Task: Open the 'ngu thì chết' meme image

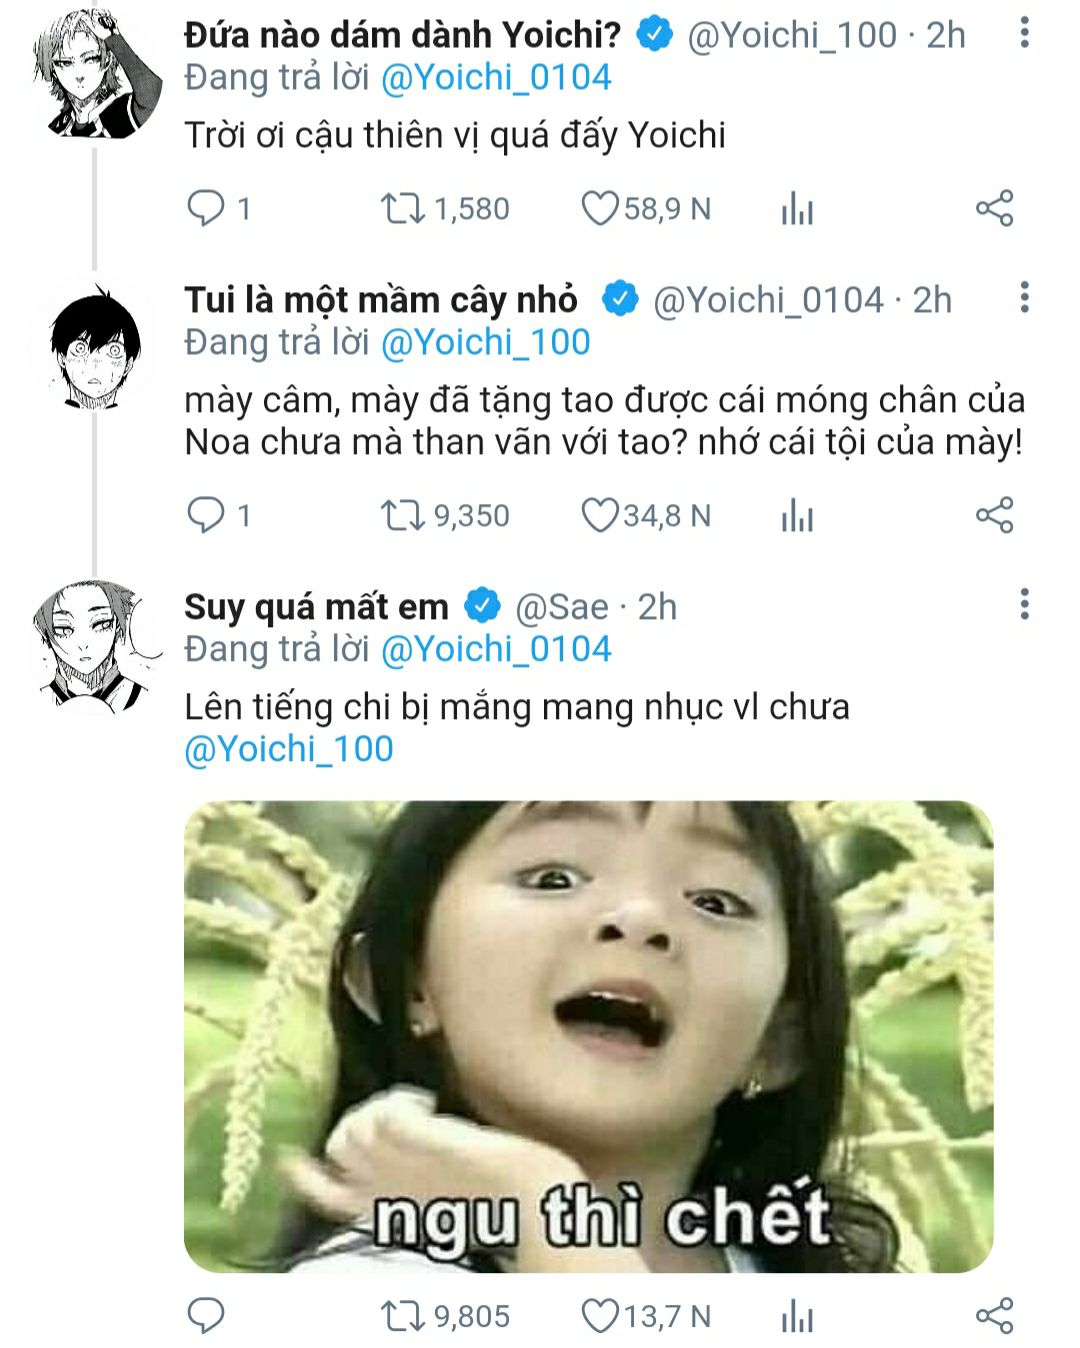Action: point(588,1036)
